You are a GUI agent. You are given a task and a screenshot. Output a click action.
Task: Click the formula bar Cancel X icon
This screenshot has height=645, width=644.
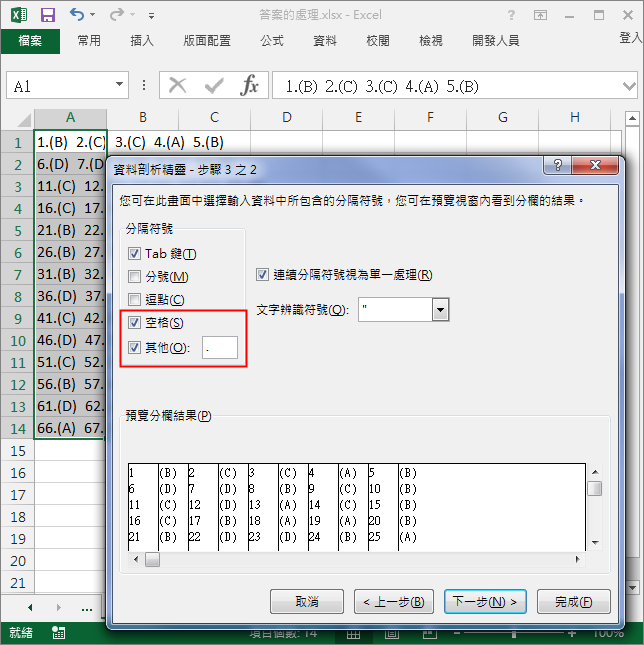178,86
